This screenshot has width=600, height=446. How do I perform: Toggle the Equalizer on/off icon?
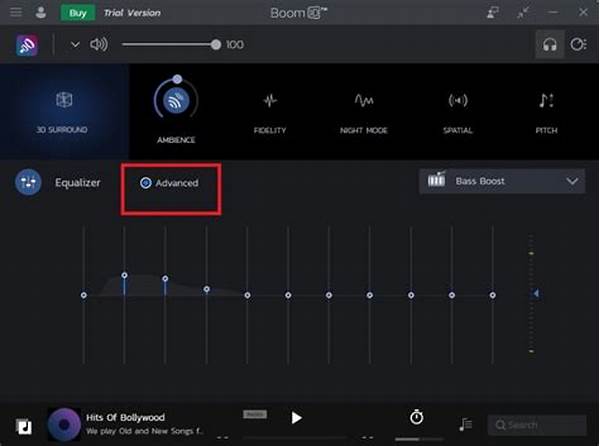28,182
